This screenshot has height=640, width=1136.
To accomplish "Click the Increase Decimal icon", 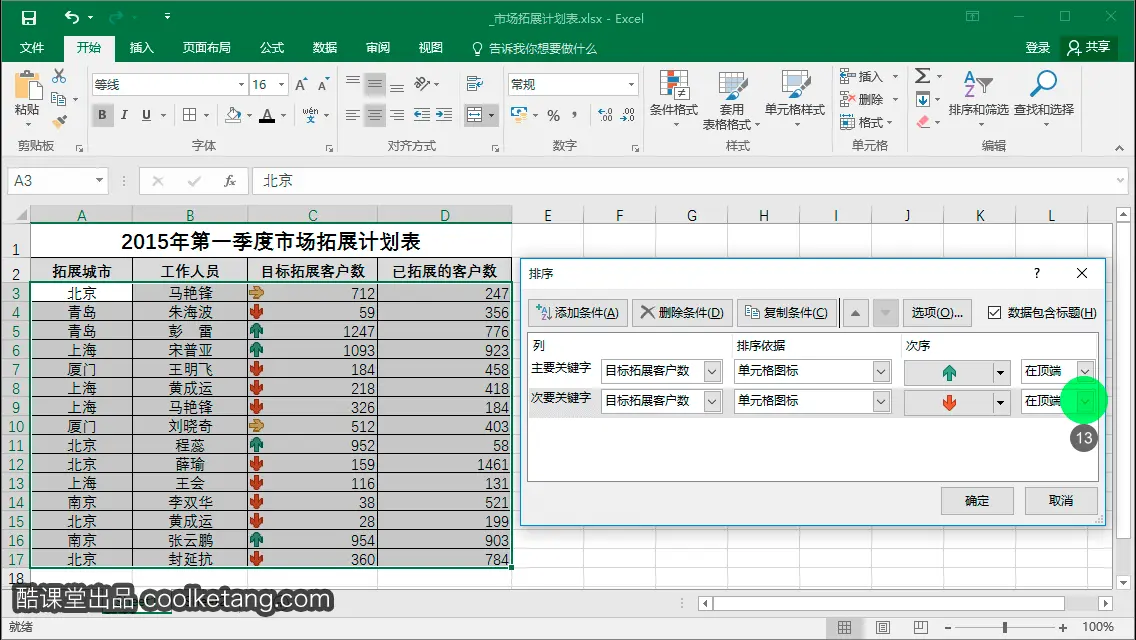I will [605, 115].
